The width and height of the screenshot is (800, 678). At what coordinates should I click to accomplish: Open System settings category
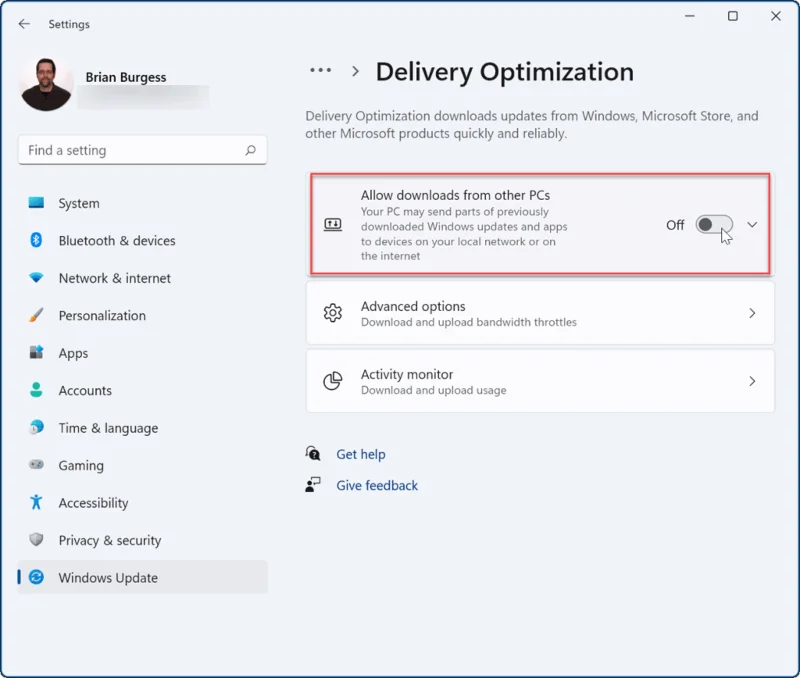[143, 203]
